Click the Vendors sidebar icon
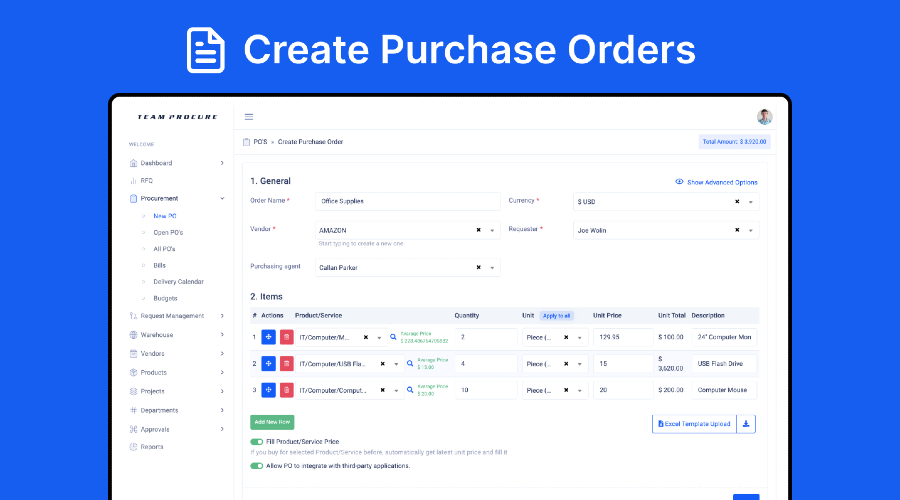Image resolution: width=900 pixels, height=500 pixels. [x=133, y=354]
